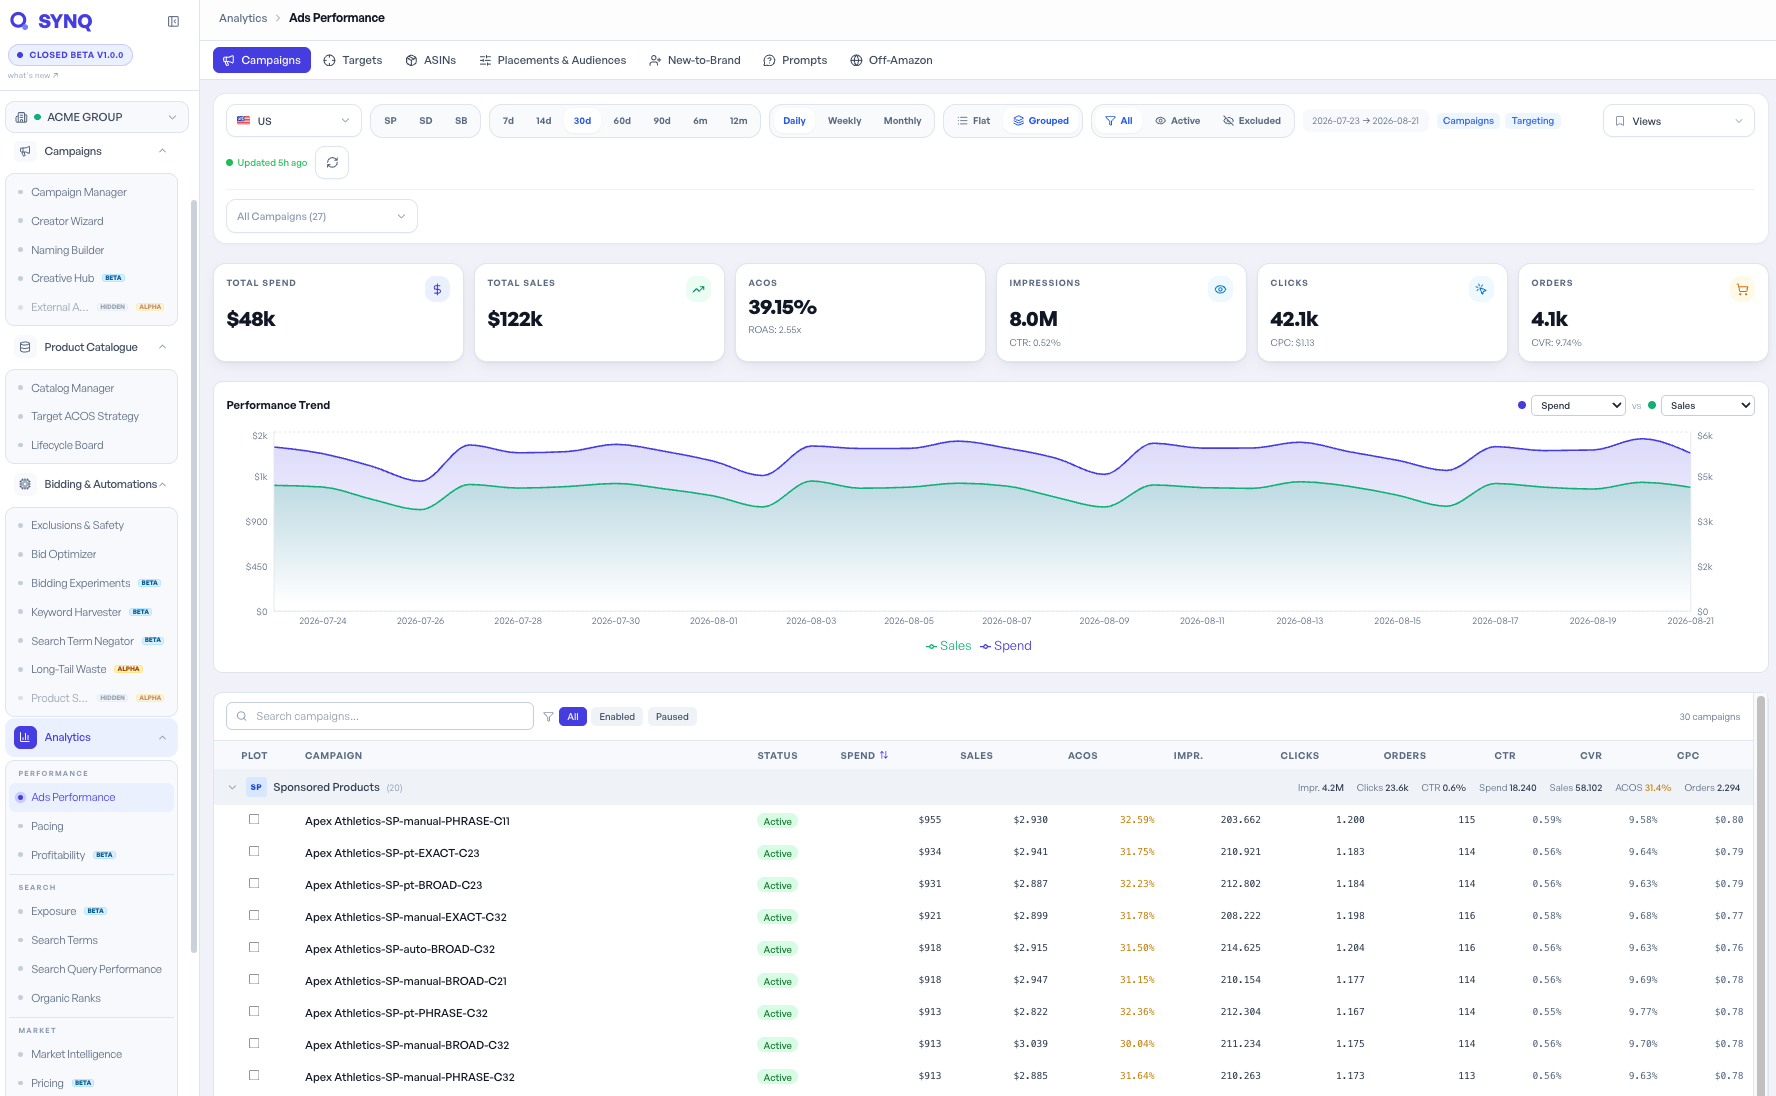1776x1096 pixels.
Task: Select the 60d date range button
Action: click(622, 120)
